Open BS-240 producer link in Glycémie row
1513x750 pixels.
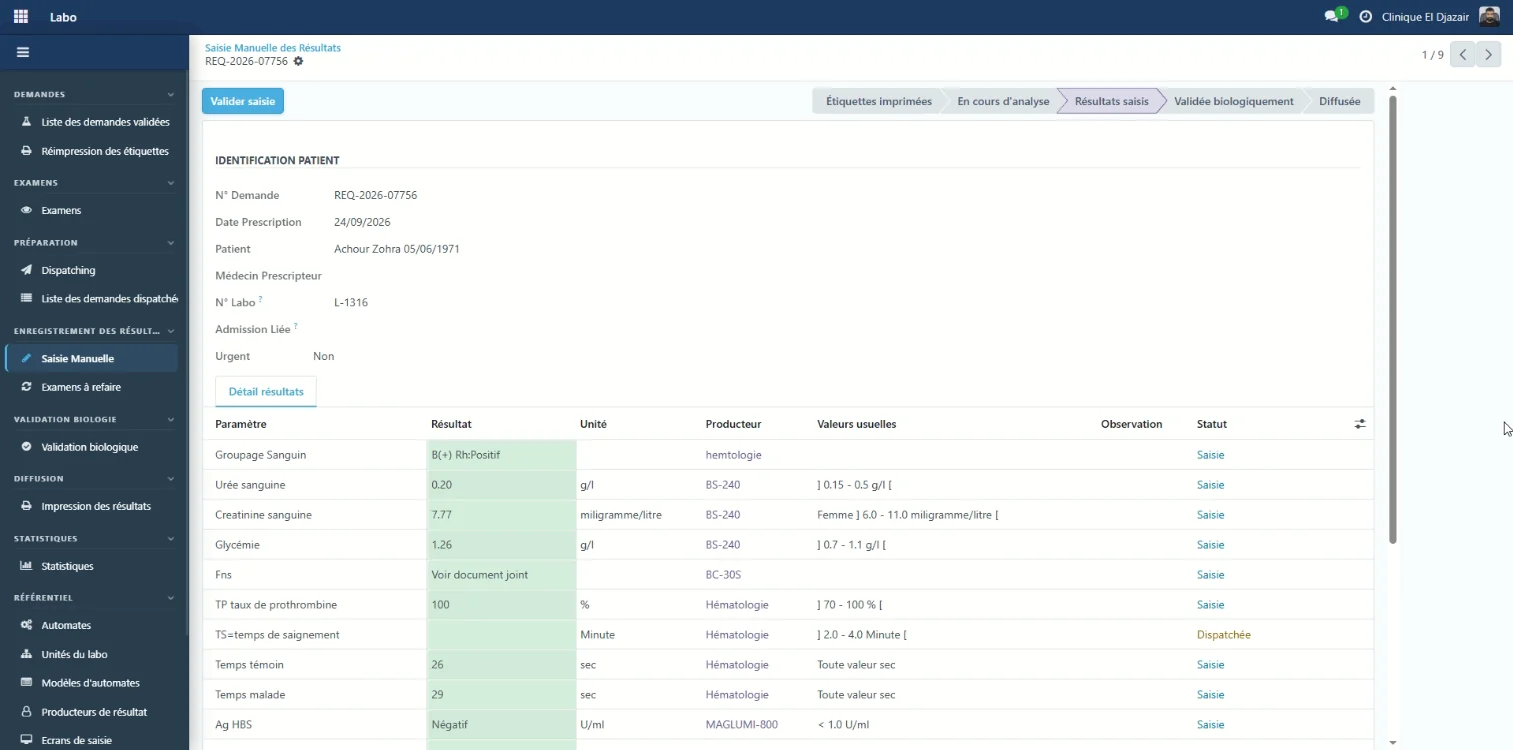[723, 545]
